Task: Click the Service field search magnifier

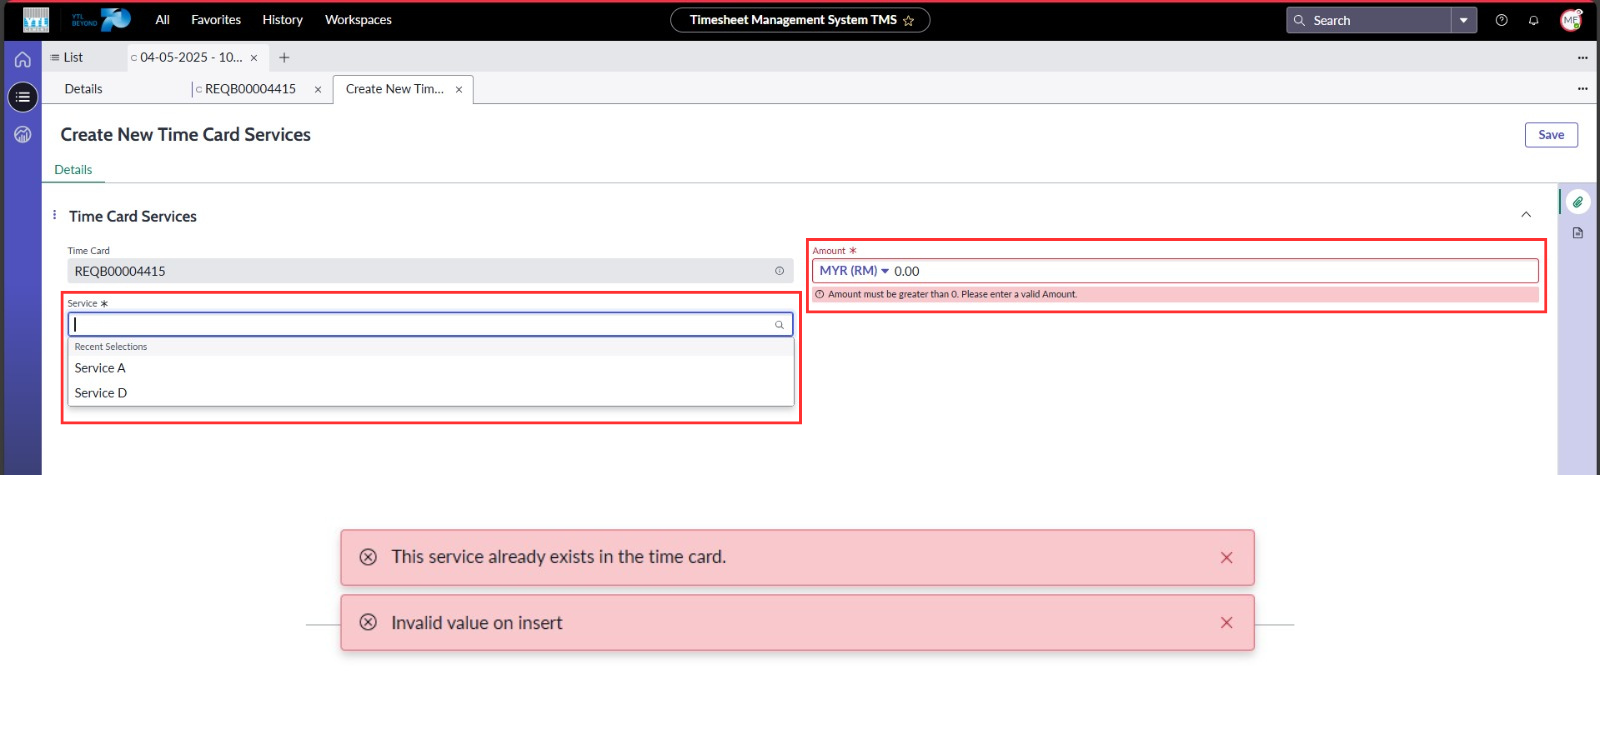Action: coord(779,325)
